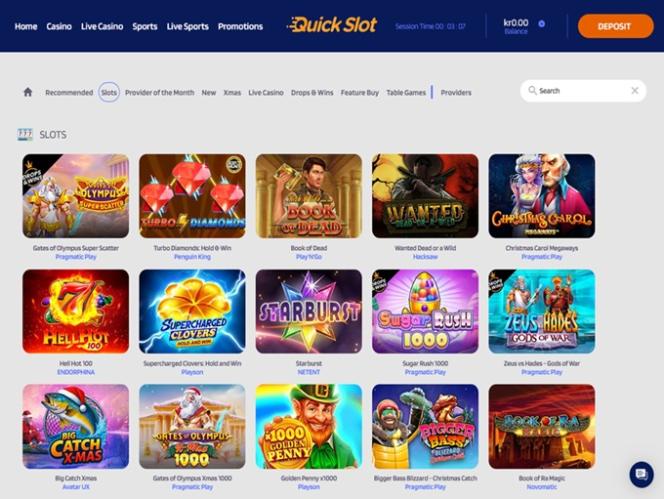The width and height of the screenshot is (664, 499).
Task: Click the home icon in category bar
Action: click(28, 92)
